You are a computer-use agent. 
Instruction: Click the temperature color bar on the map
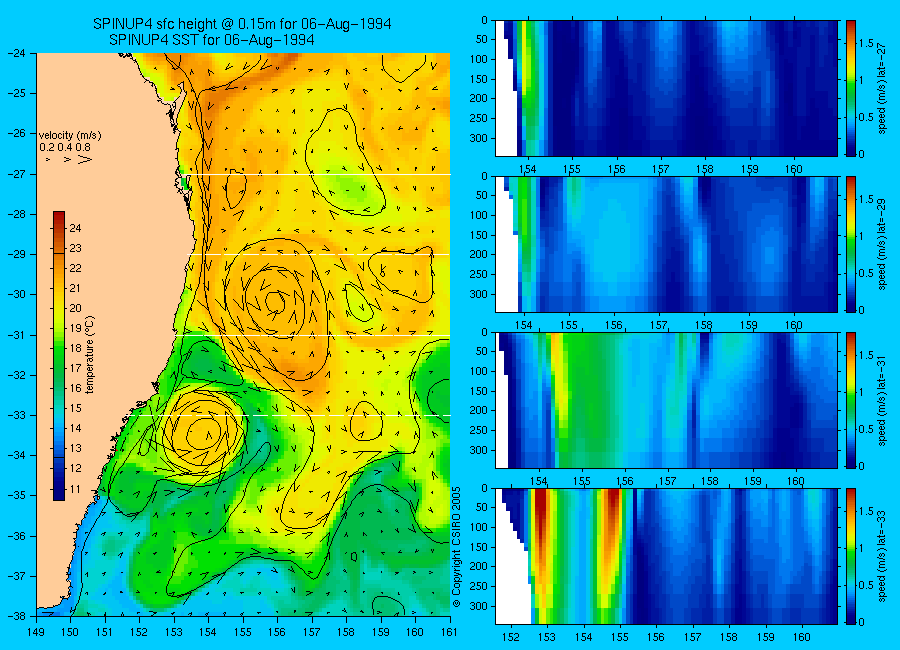pos(59,356)
